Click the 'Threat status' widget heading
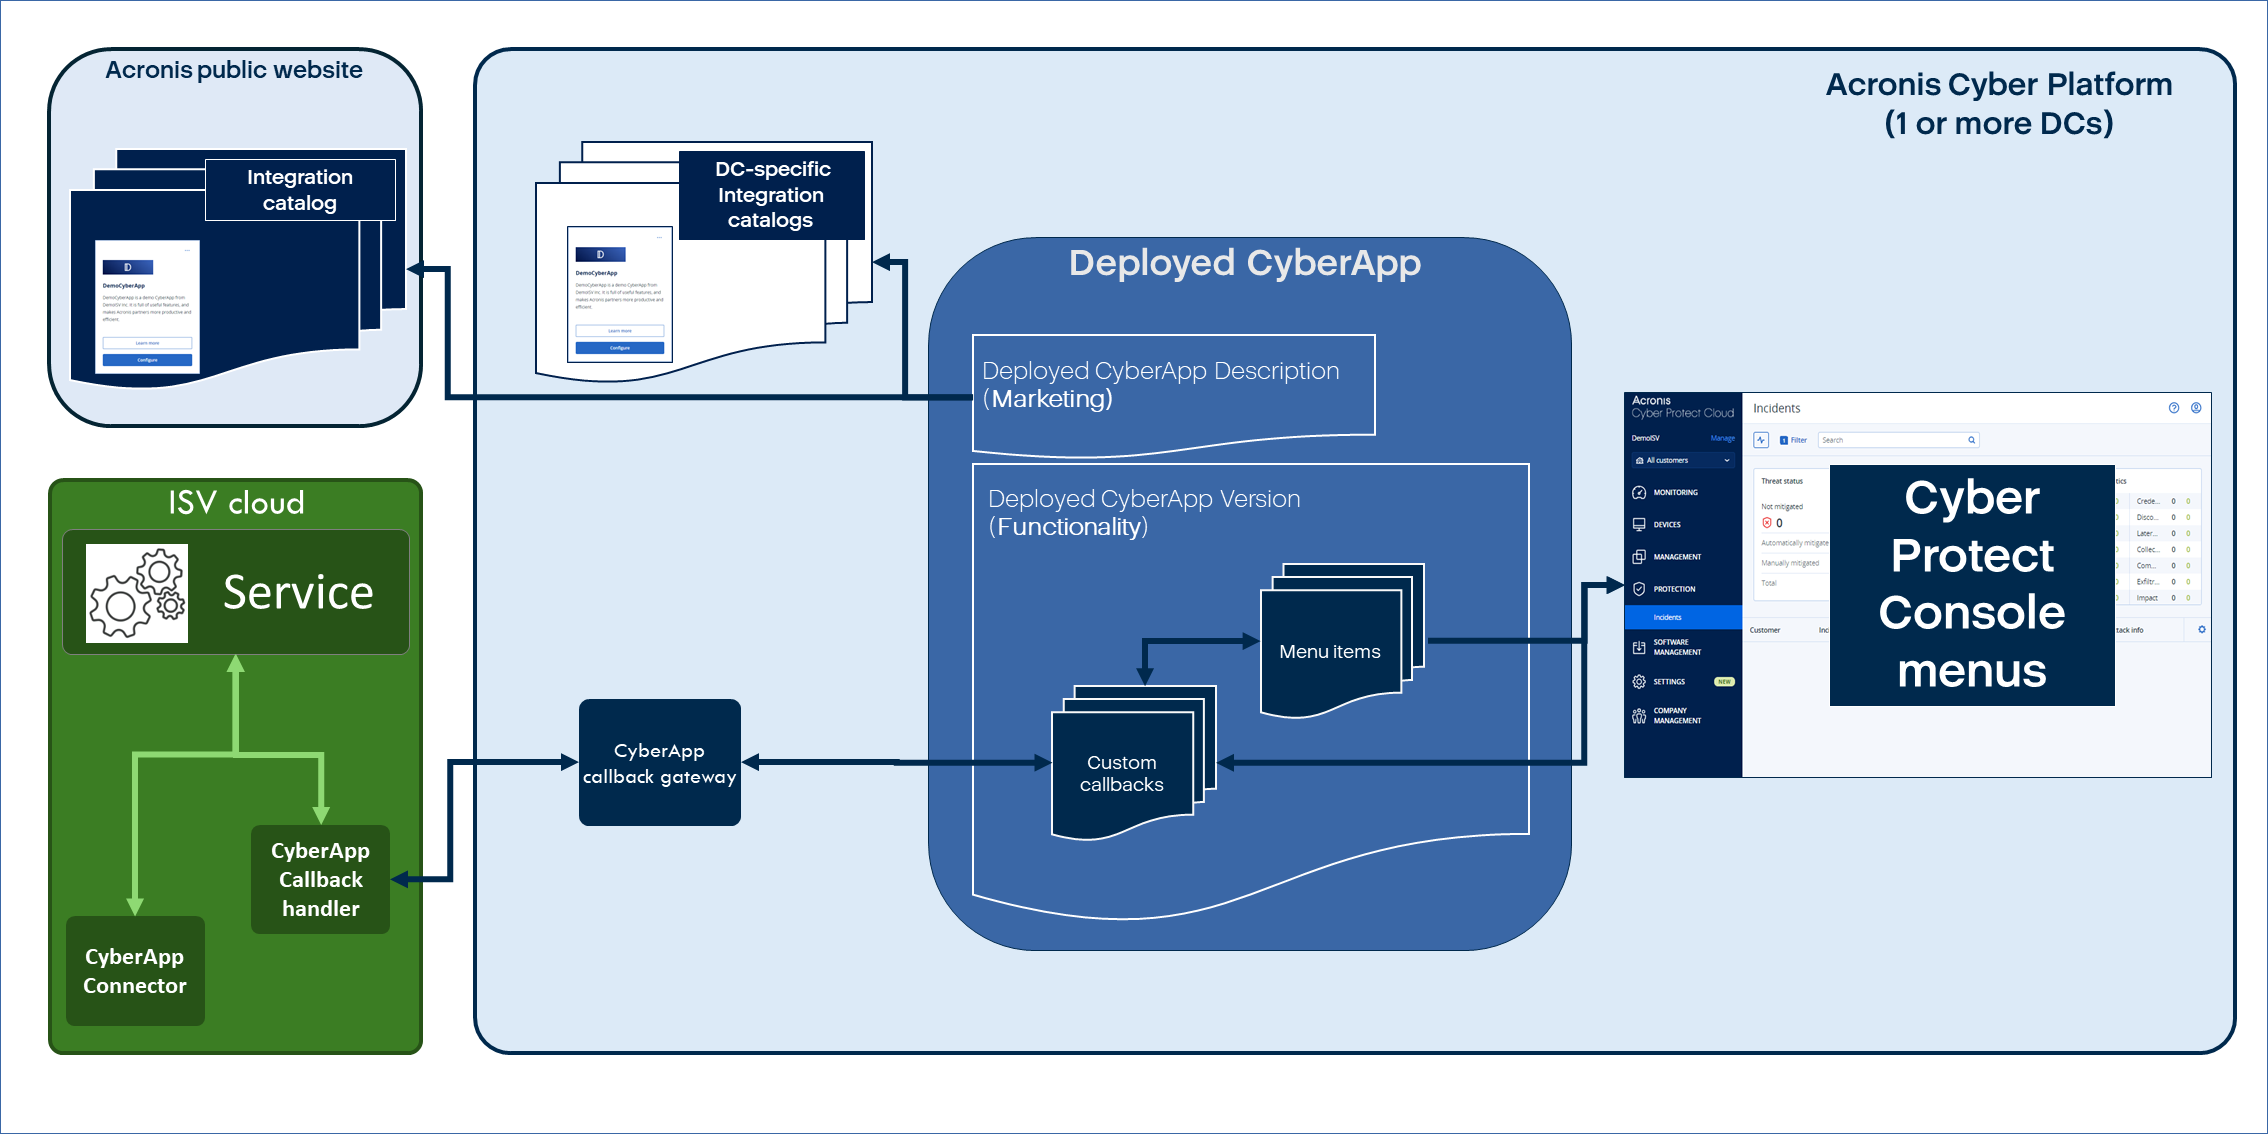 tap(1782, 481)
